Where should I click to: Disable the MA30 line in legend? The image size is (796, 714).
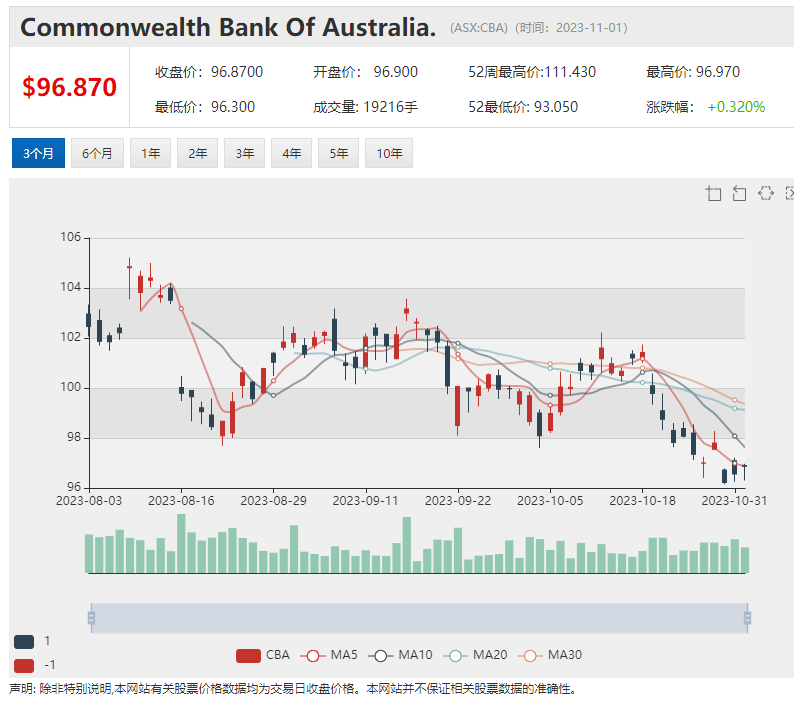coord(550,655)
